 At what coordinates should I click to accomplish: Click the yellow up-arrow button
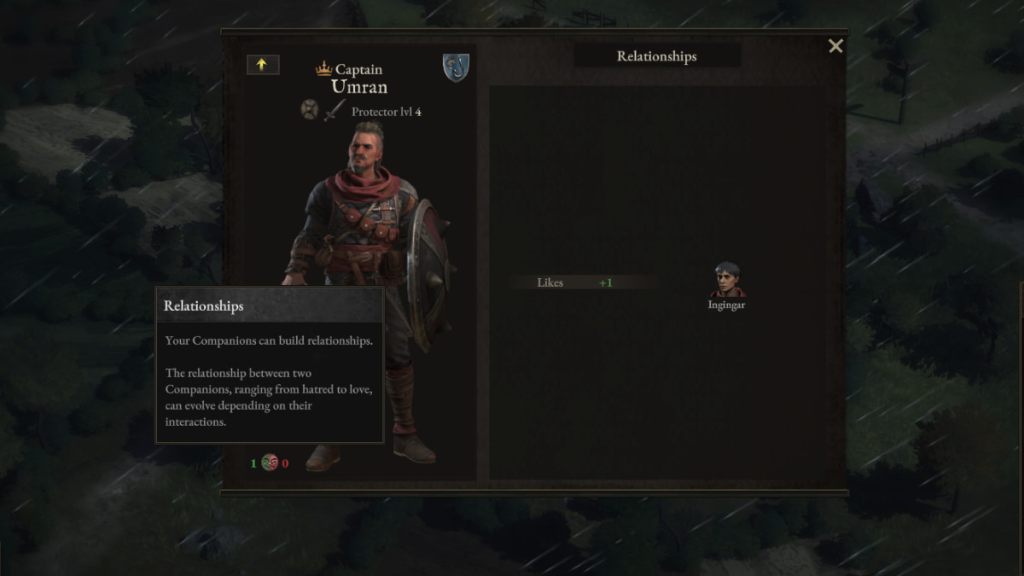(x=263, y=64)
